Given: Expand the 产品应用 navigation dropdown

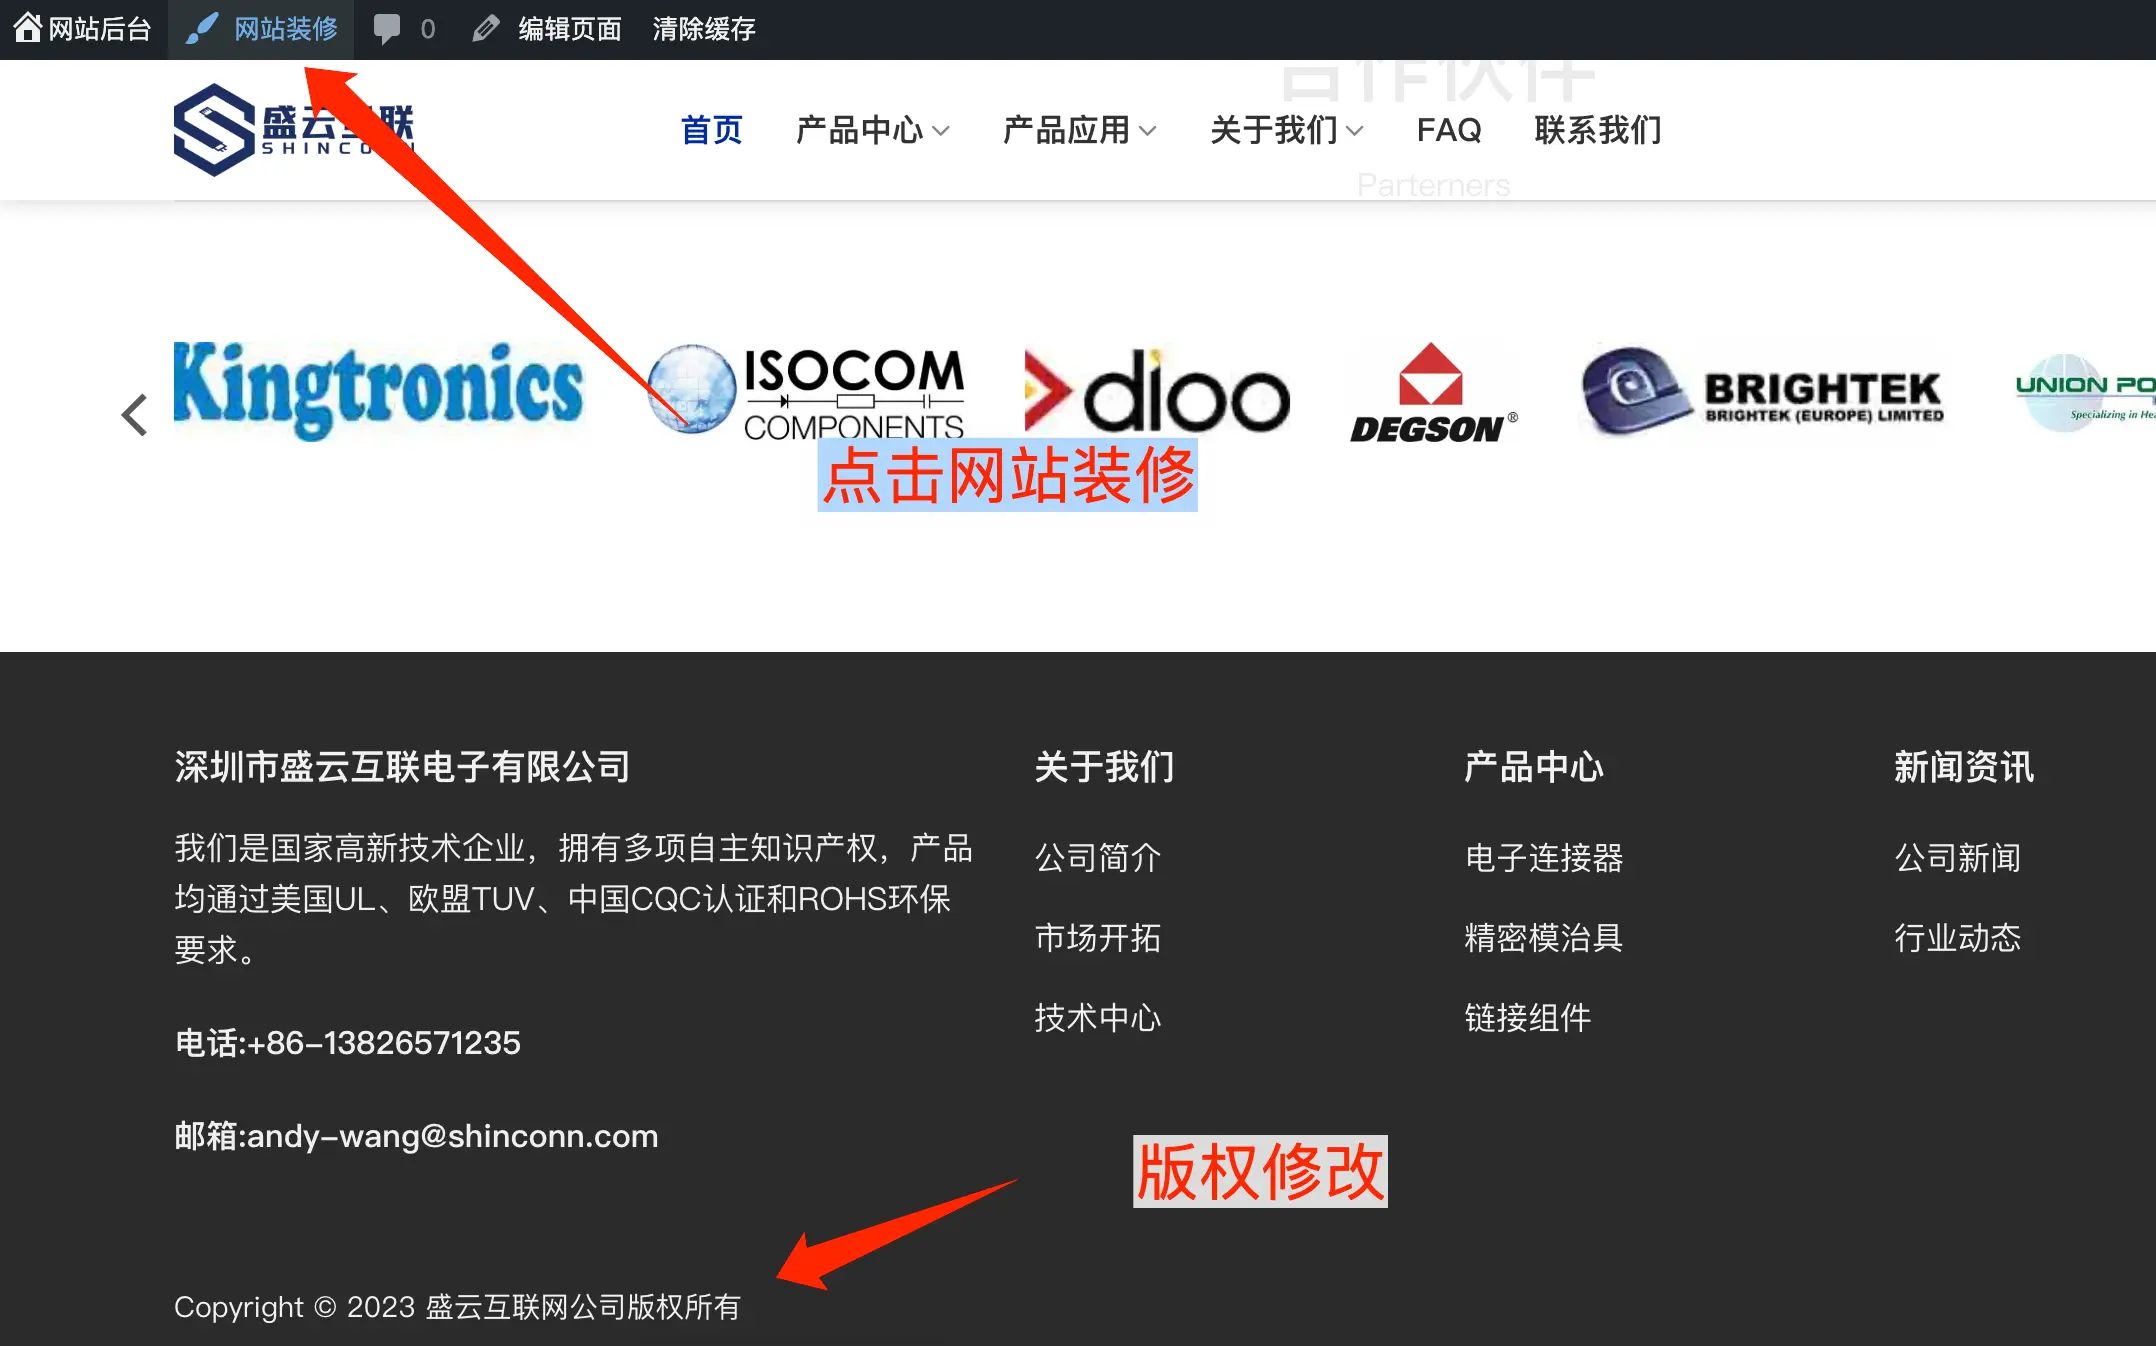Looking at the screenshot, I should [1079, 130].
